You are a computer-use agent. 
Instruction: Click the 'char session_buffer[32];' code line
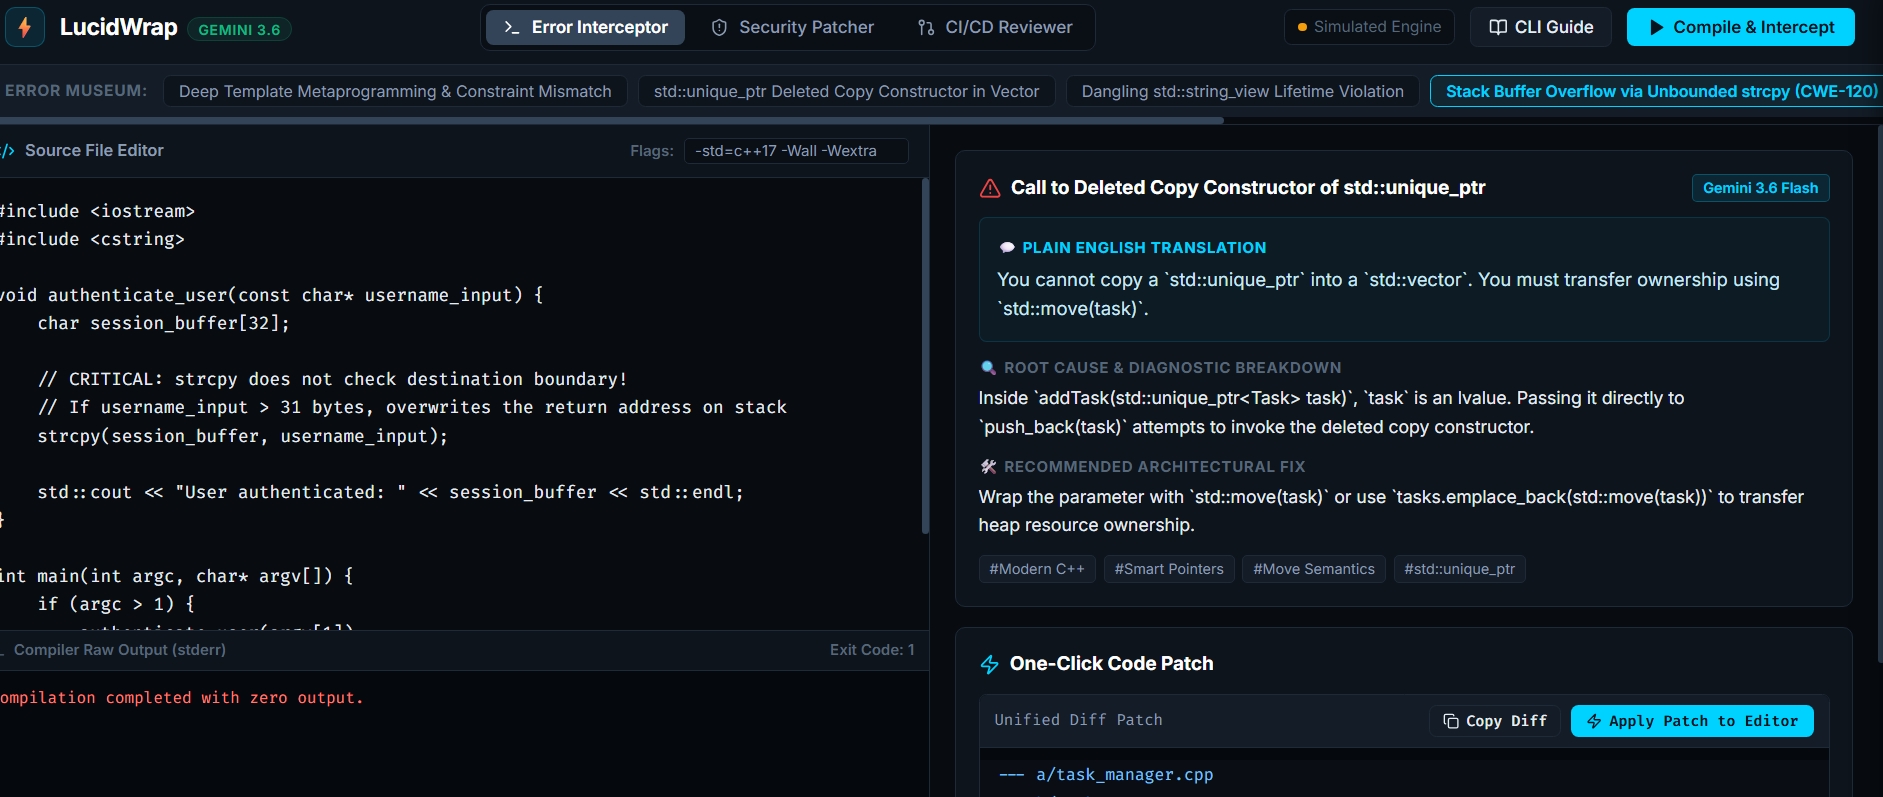coord(163,323)
